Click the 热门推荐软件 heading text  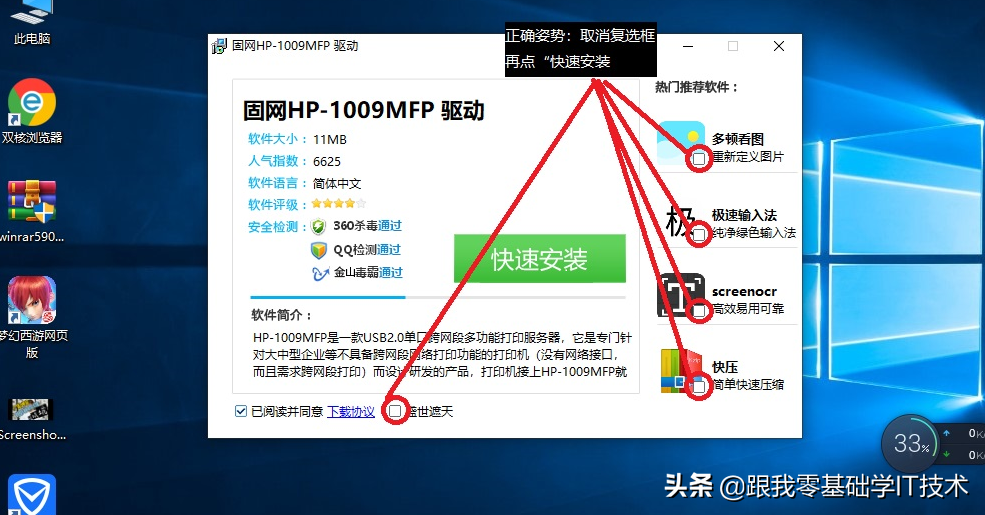(x=696, y=87)
